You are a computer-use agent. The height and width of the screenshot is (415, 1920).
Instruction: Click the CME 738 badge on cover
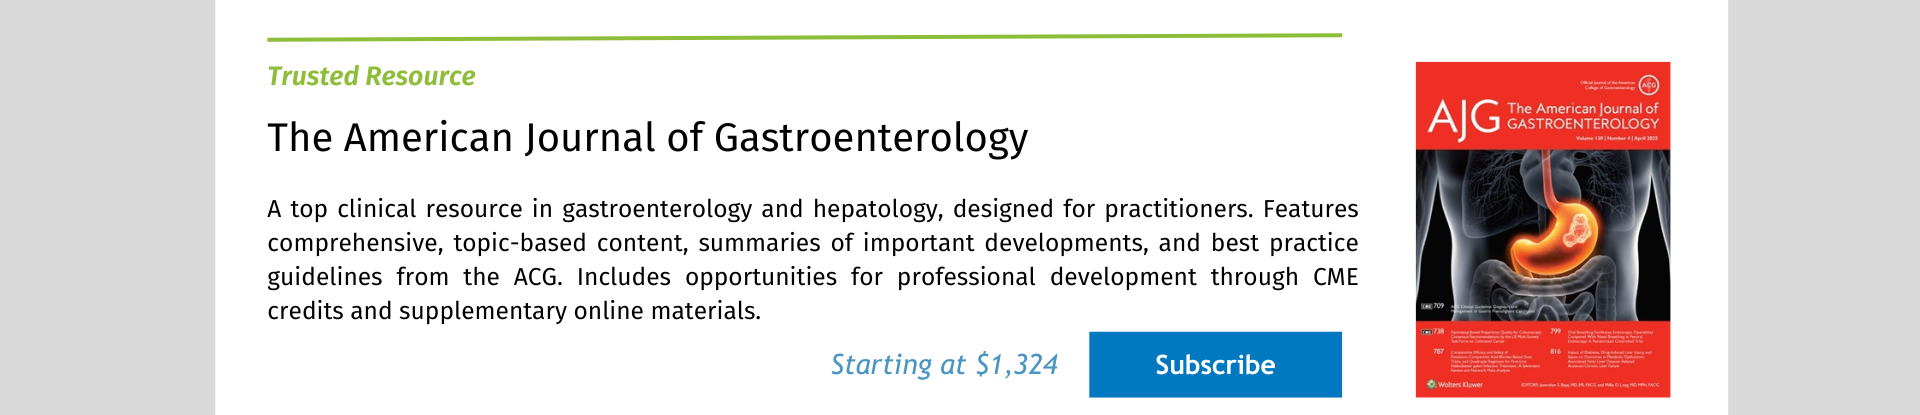(1433, 331)
